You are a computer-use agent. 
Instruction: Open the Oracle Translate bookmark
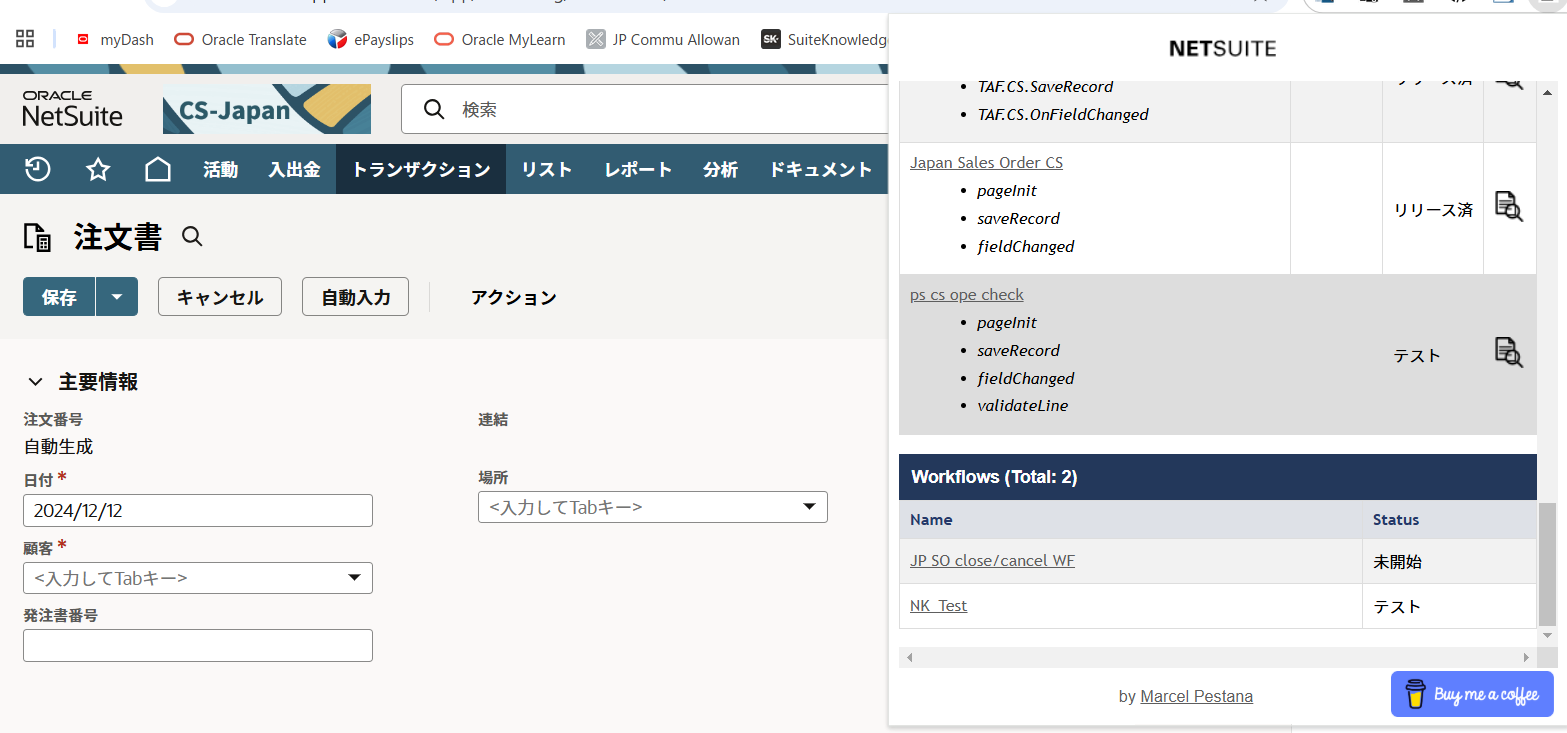tap(240, 39)
